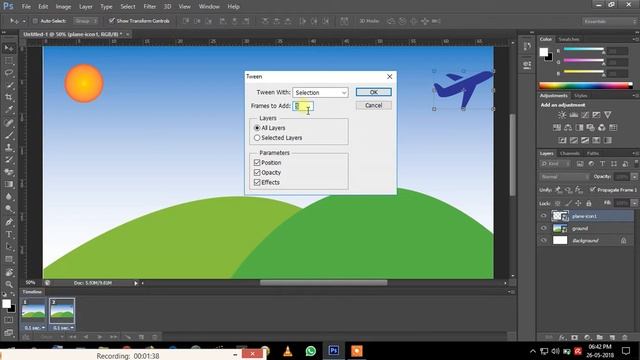Open the File menu
The image size is (640, 360).
coord(26,7)
